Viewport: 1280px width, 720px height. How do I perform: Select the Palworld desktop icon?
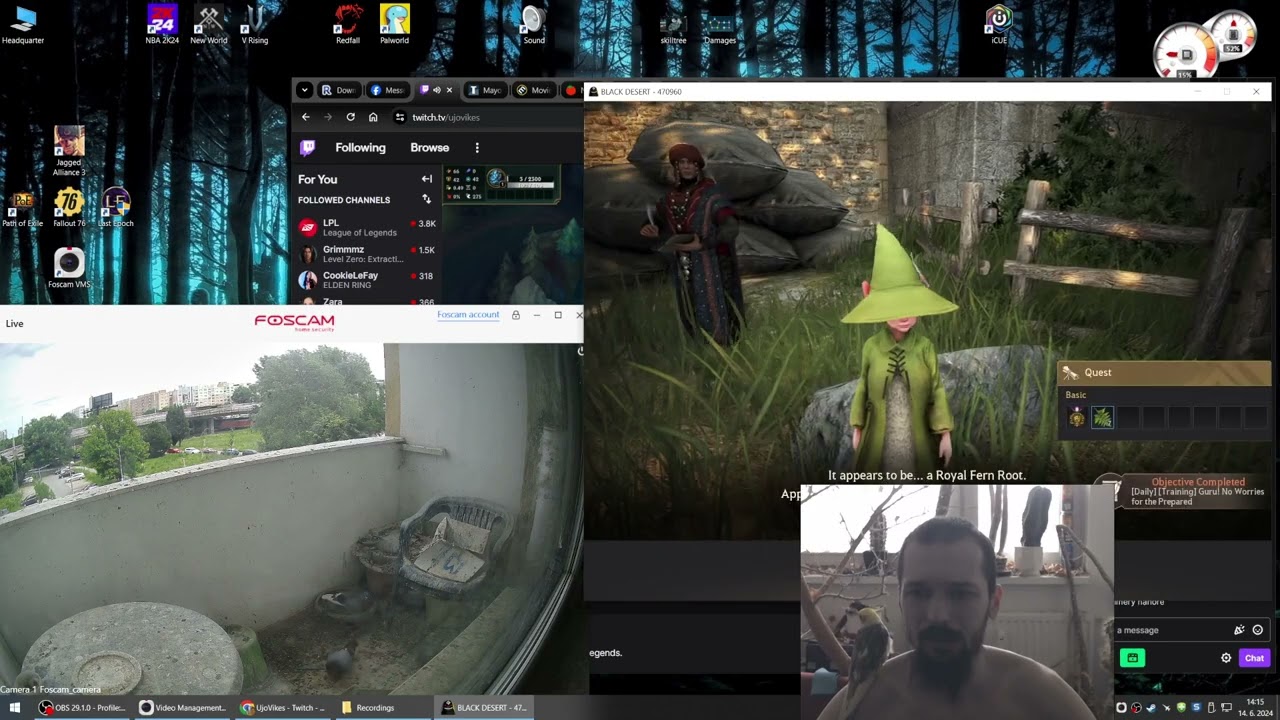pyautogui.click(x=395, y=25)
